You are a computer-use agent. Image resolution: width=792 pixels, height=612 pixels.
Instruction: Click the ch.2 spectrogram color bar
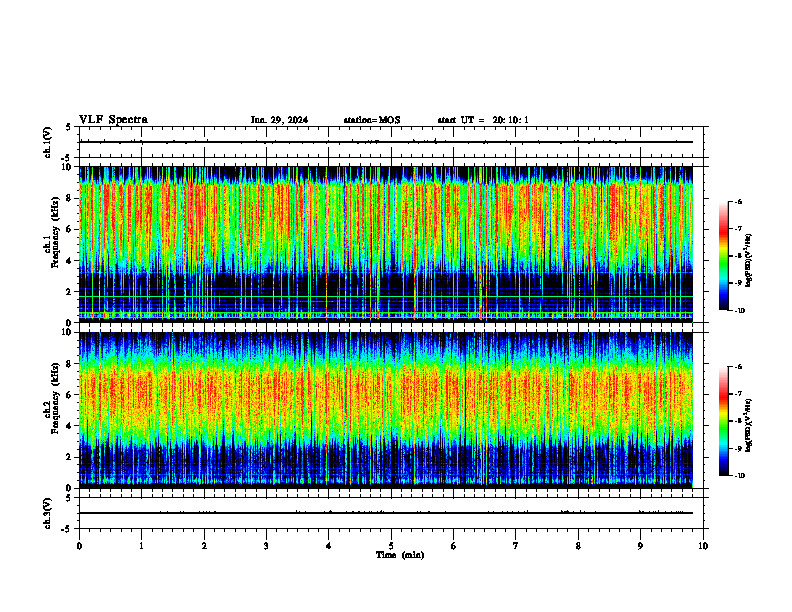(723, 421)
